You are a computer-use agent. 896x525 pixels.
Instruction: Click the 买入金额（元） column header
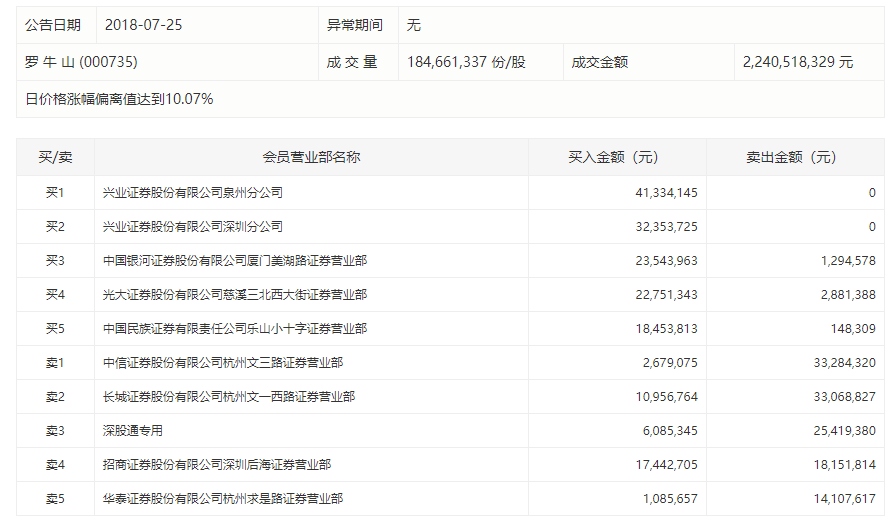click(617, 157)
